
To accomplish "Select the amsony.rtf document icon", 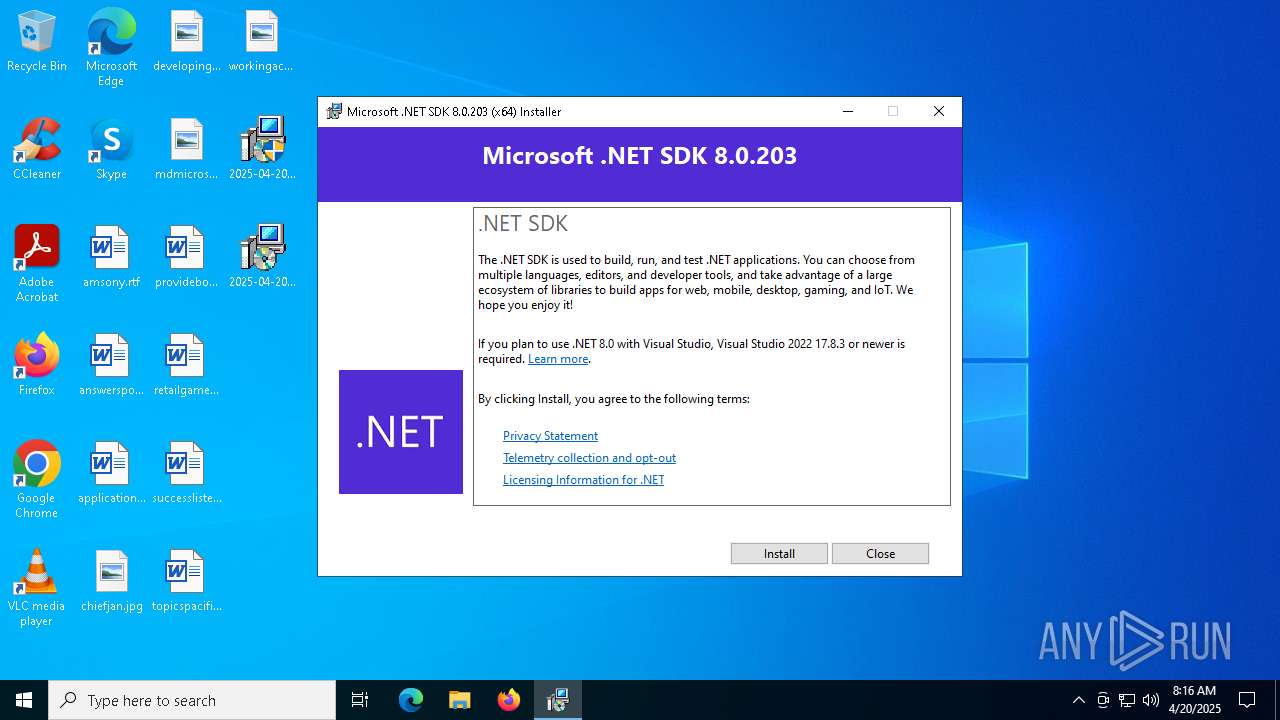I will [111, 257].
